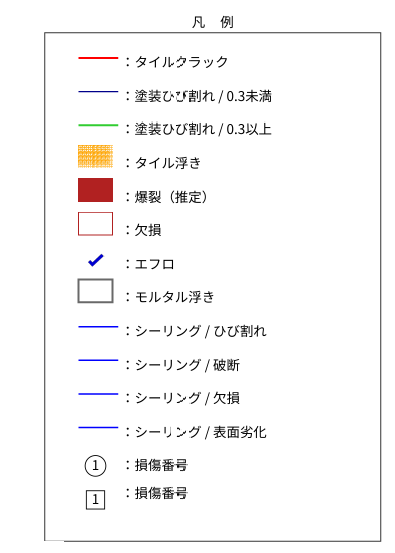Screen dimensions: 395x553
Task: Click the 塗装ひび割れ / 0.3以上 label
Action: [203, 129]
